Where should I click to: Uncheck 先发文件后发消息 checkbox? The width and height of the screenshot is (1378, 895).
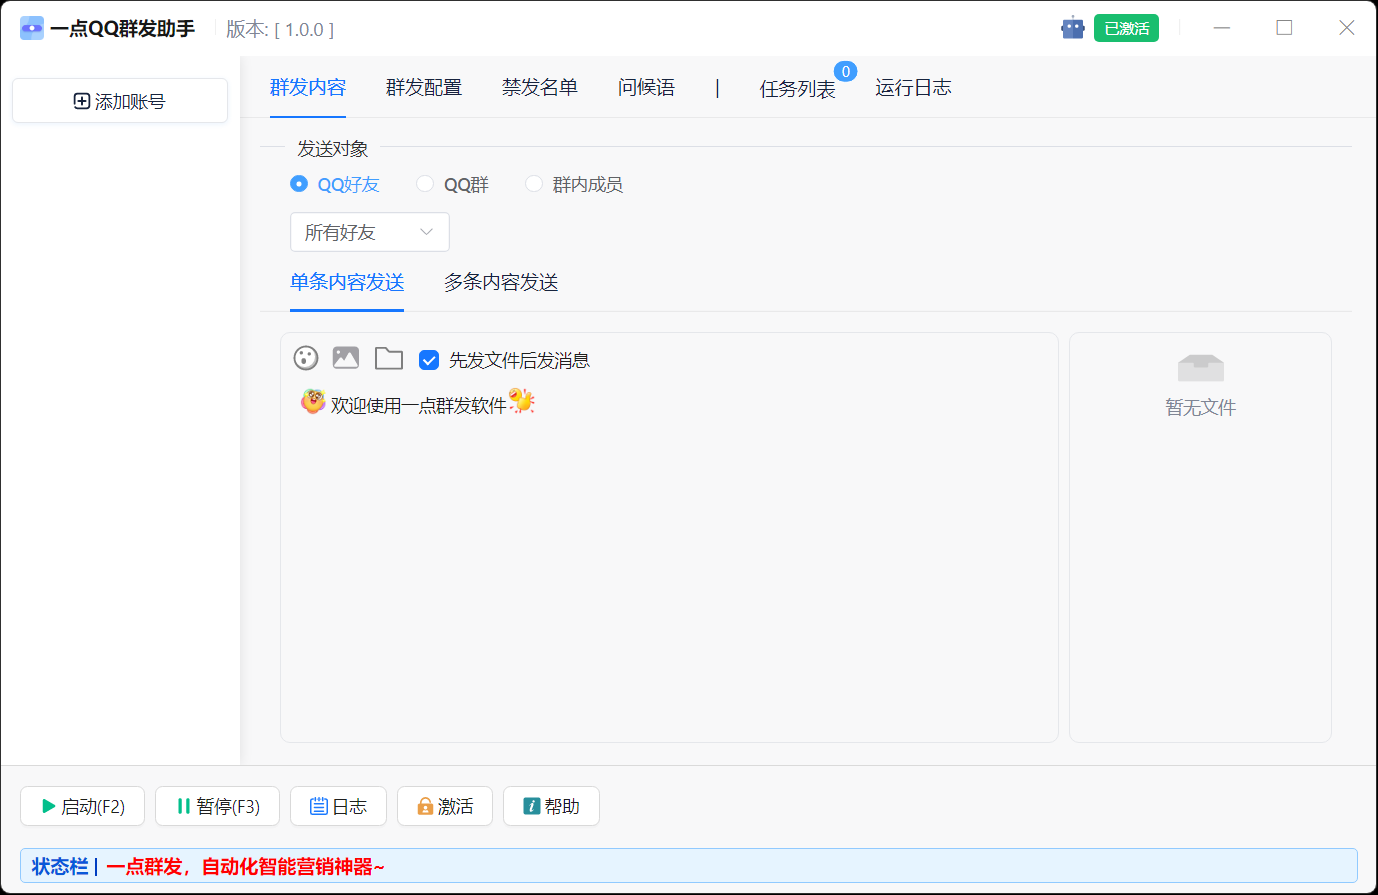(x=429, y=359)
